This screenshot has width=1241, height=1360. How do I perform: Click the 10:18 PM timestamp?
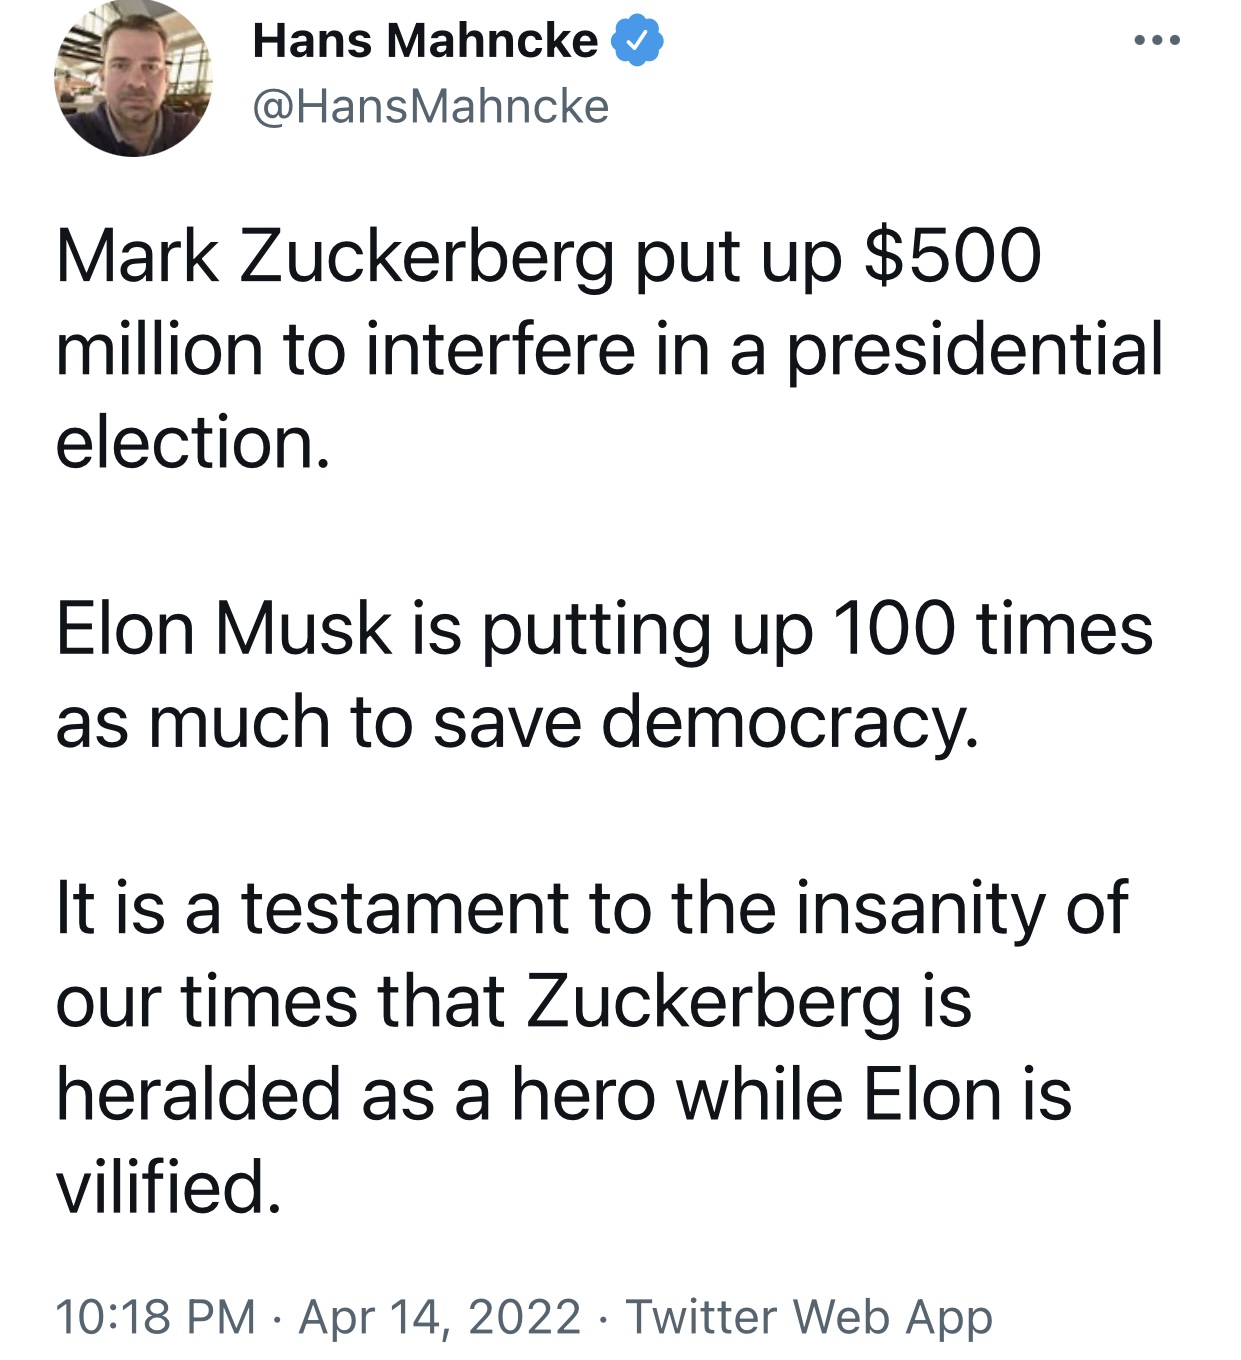[156, 1316]
